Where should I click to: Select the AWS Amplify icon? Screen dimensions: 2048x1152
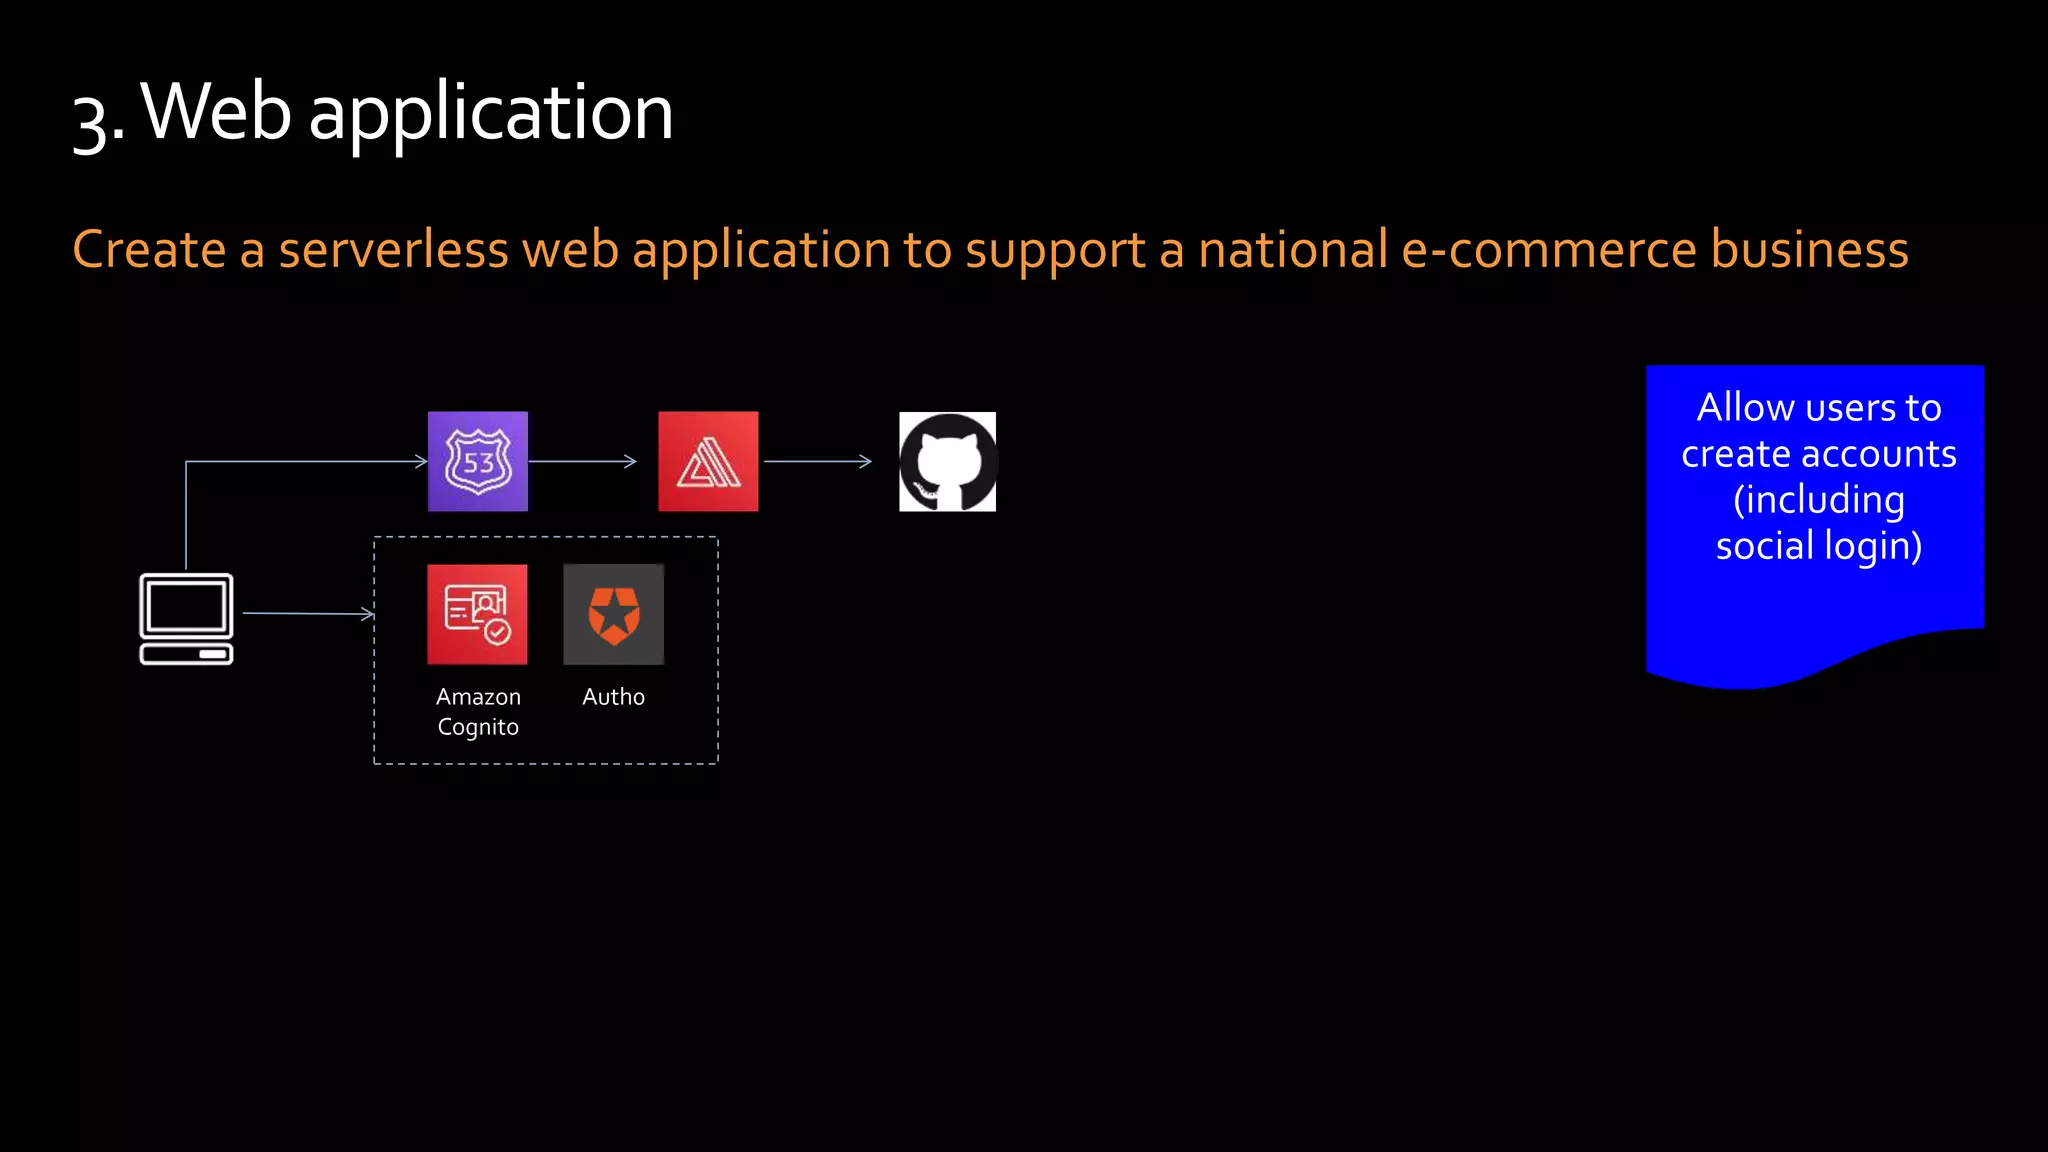pos(708,461)
